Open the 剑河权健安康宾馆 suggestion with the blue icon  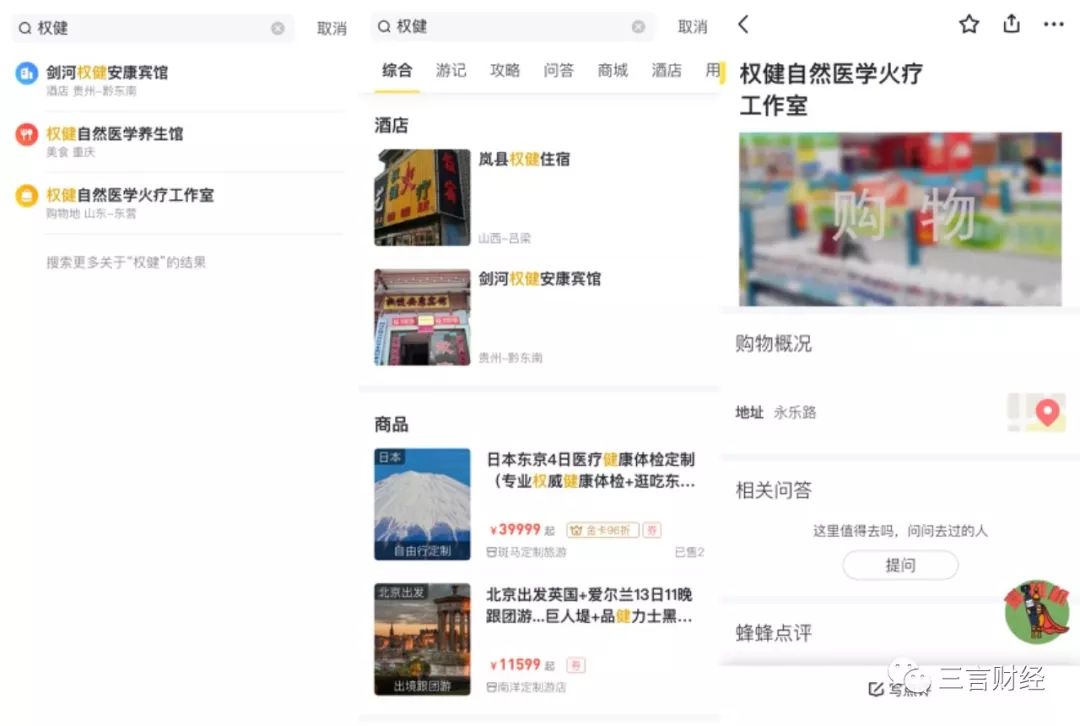pos(178,80)
